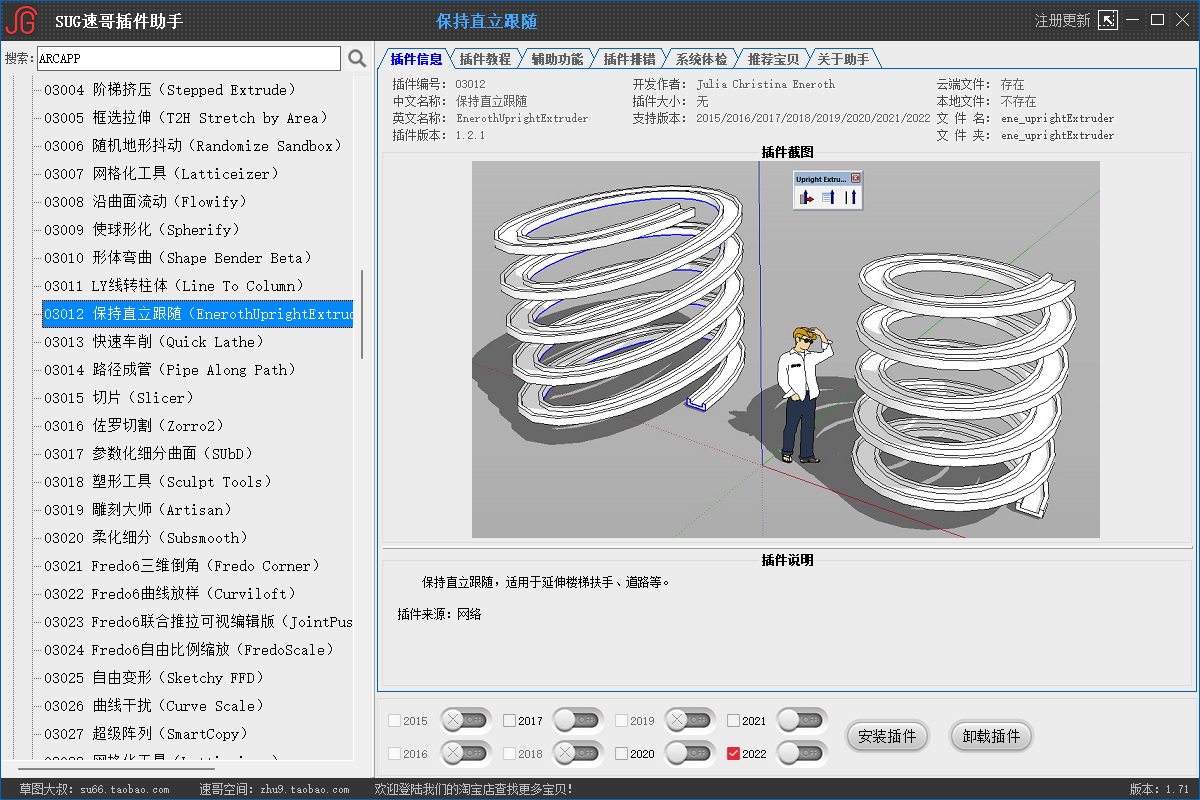Click the plugin screenshot preview image
Screen dimensions: 1200x800
click(x=786, y=349)
